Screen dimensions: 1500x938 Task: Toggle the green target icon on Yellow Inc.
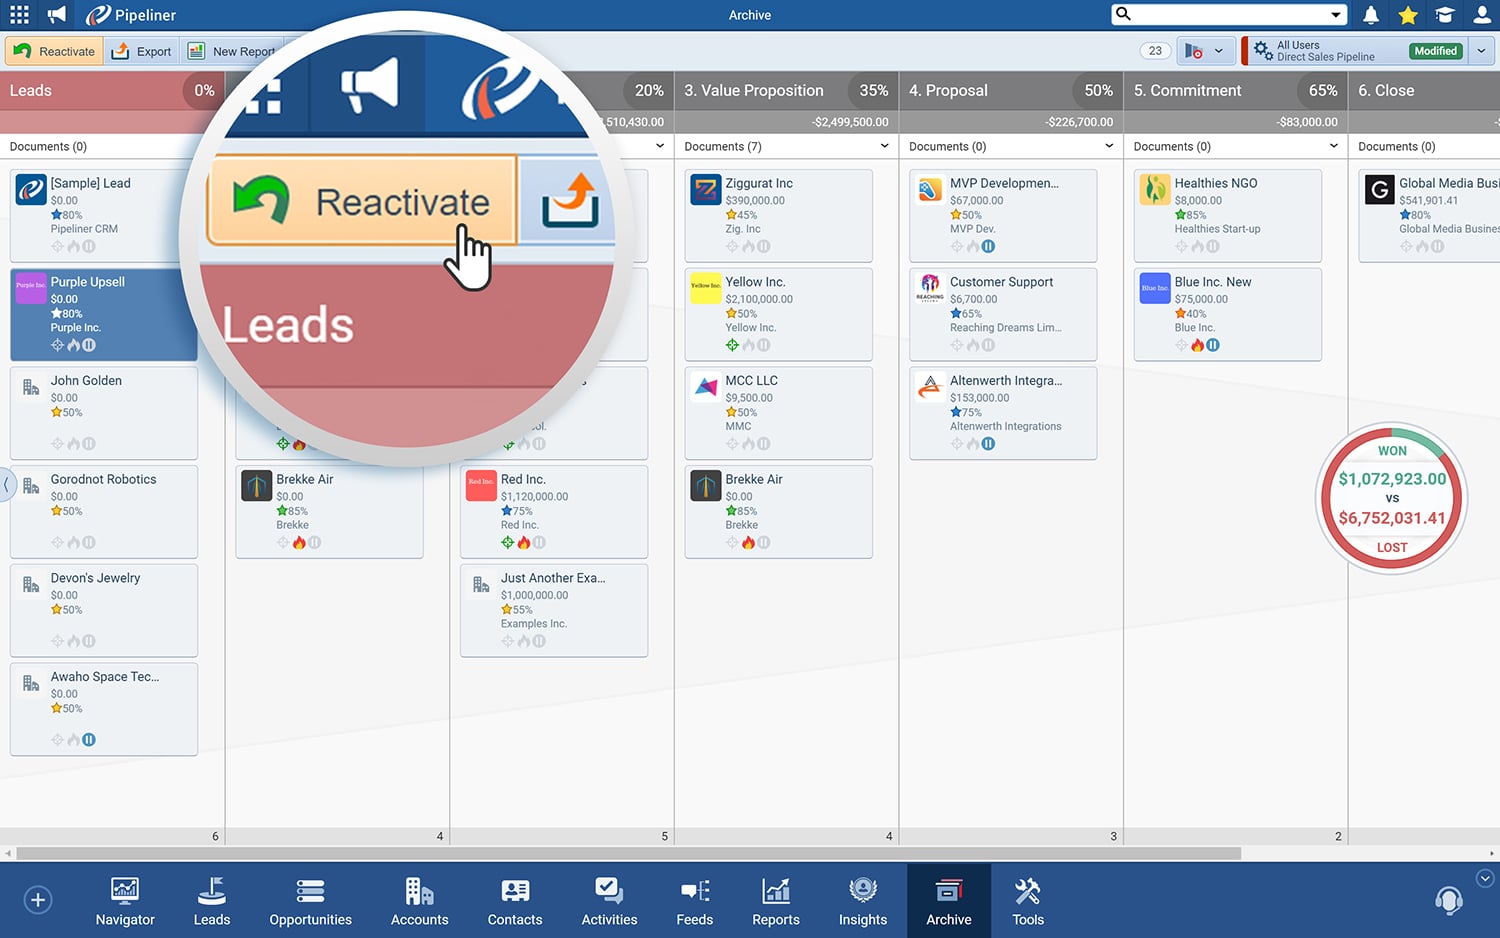pos(732,344)
